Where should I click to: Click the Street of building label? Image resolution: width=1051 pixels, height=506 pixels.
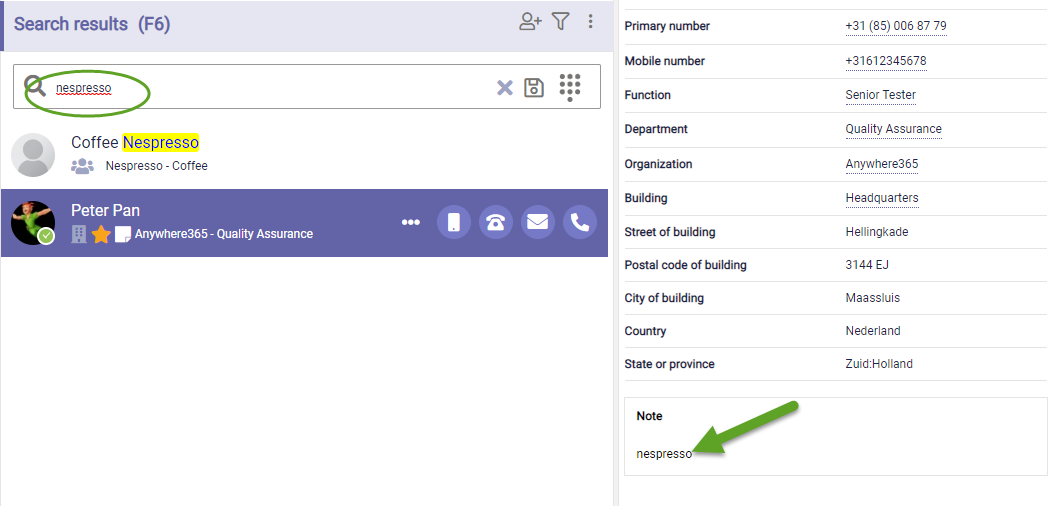(x=670, y=233)
